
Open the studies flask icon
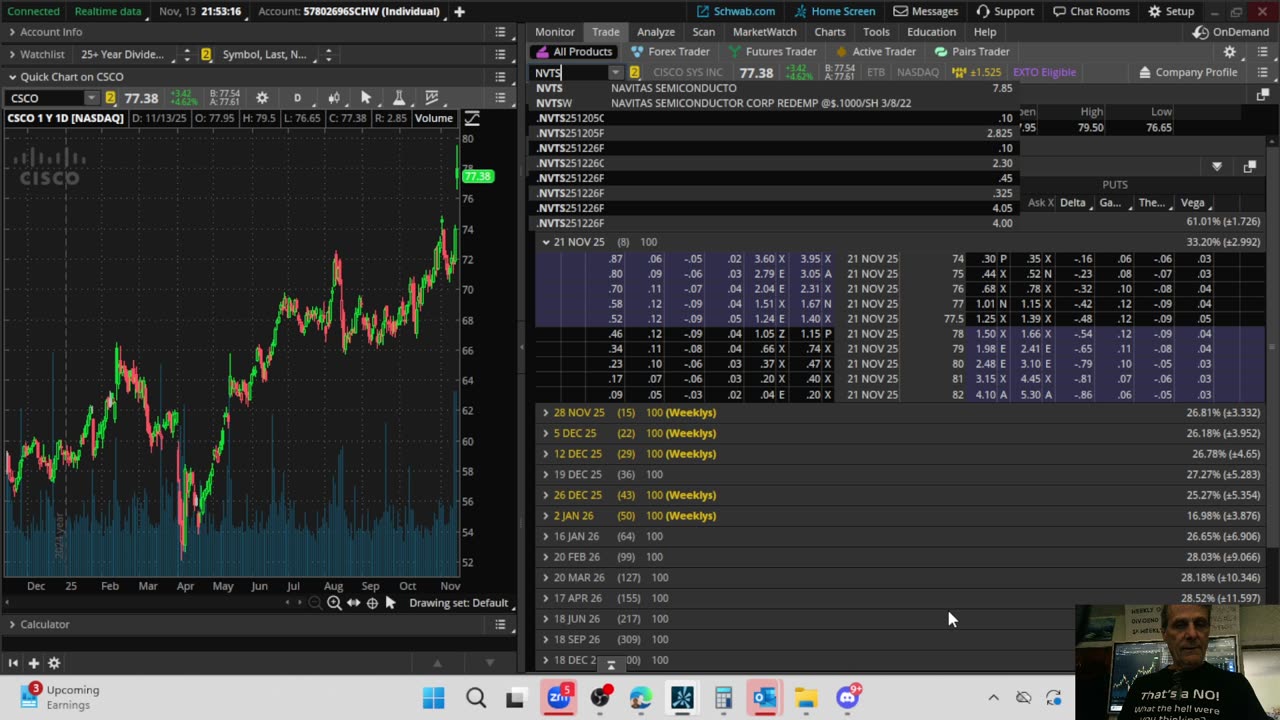398,98
